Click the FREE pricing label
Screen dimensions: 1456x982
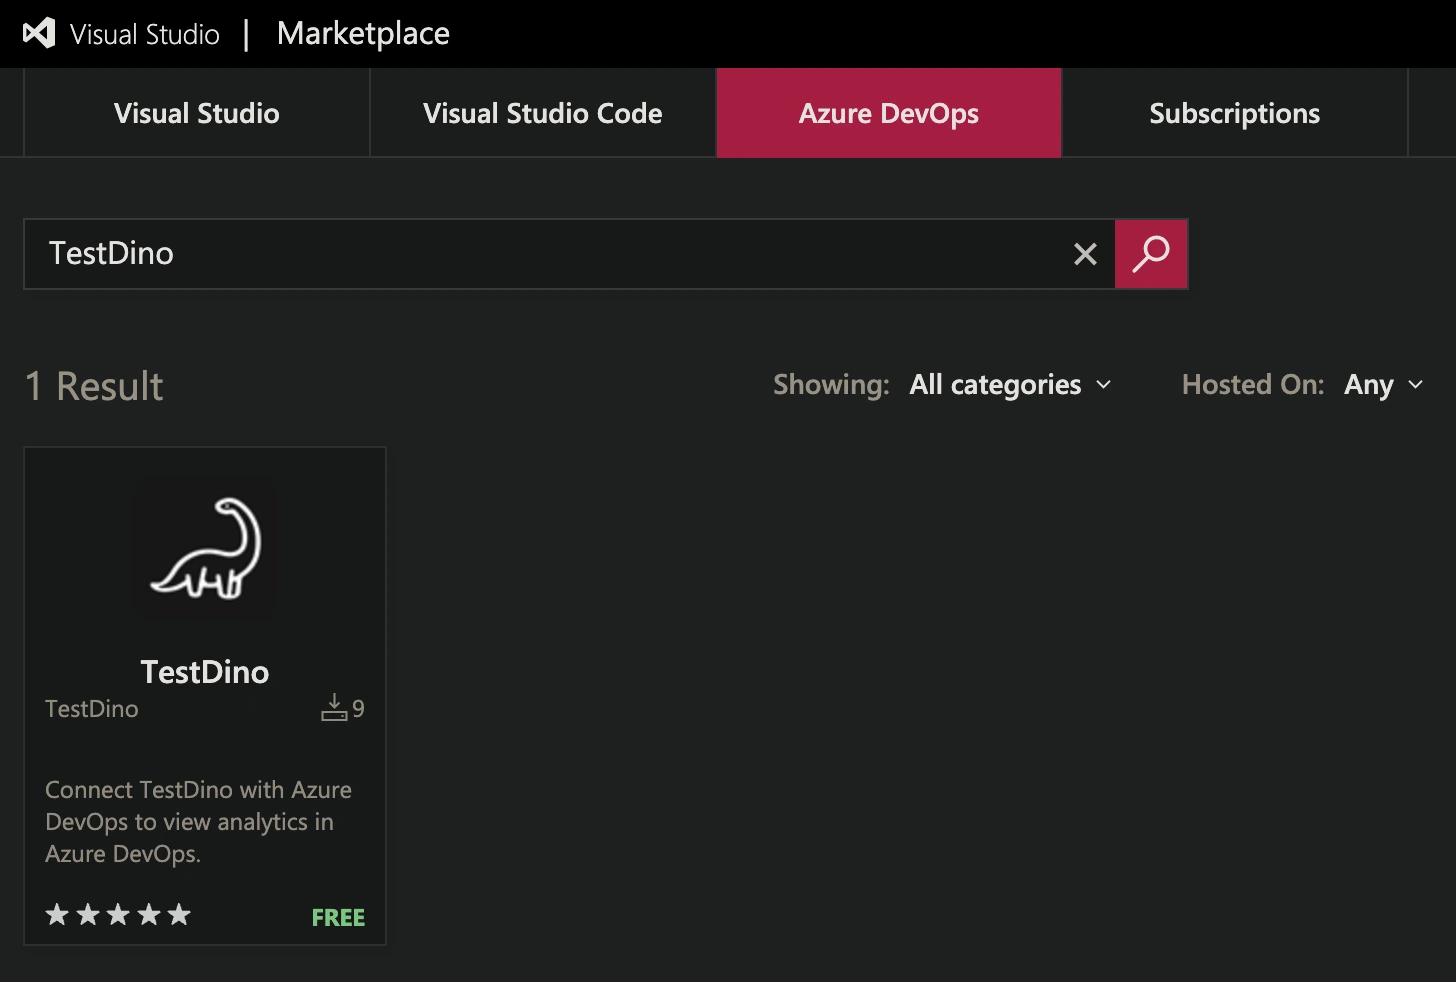pos(338,917)
